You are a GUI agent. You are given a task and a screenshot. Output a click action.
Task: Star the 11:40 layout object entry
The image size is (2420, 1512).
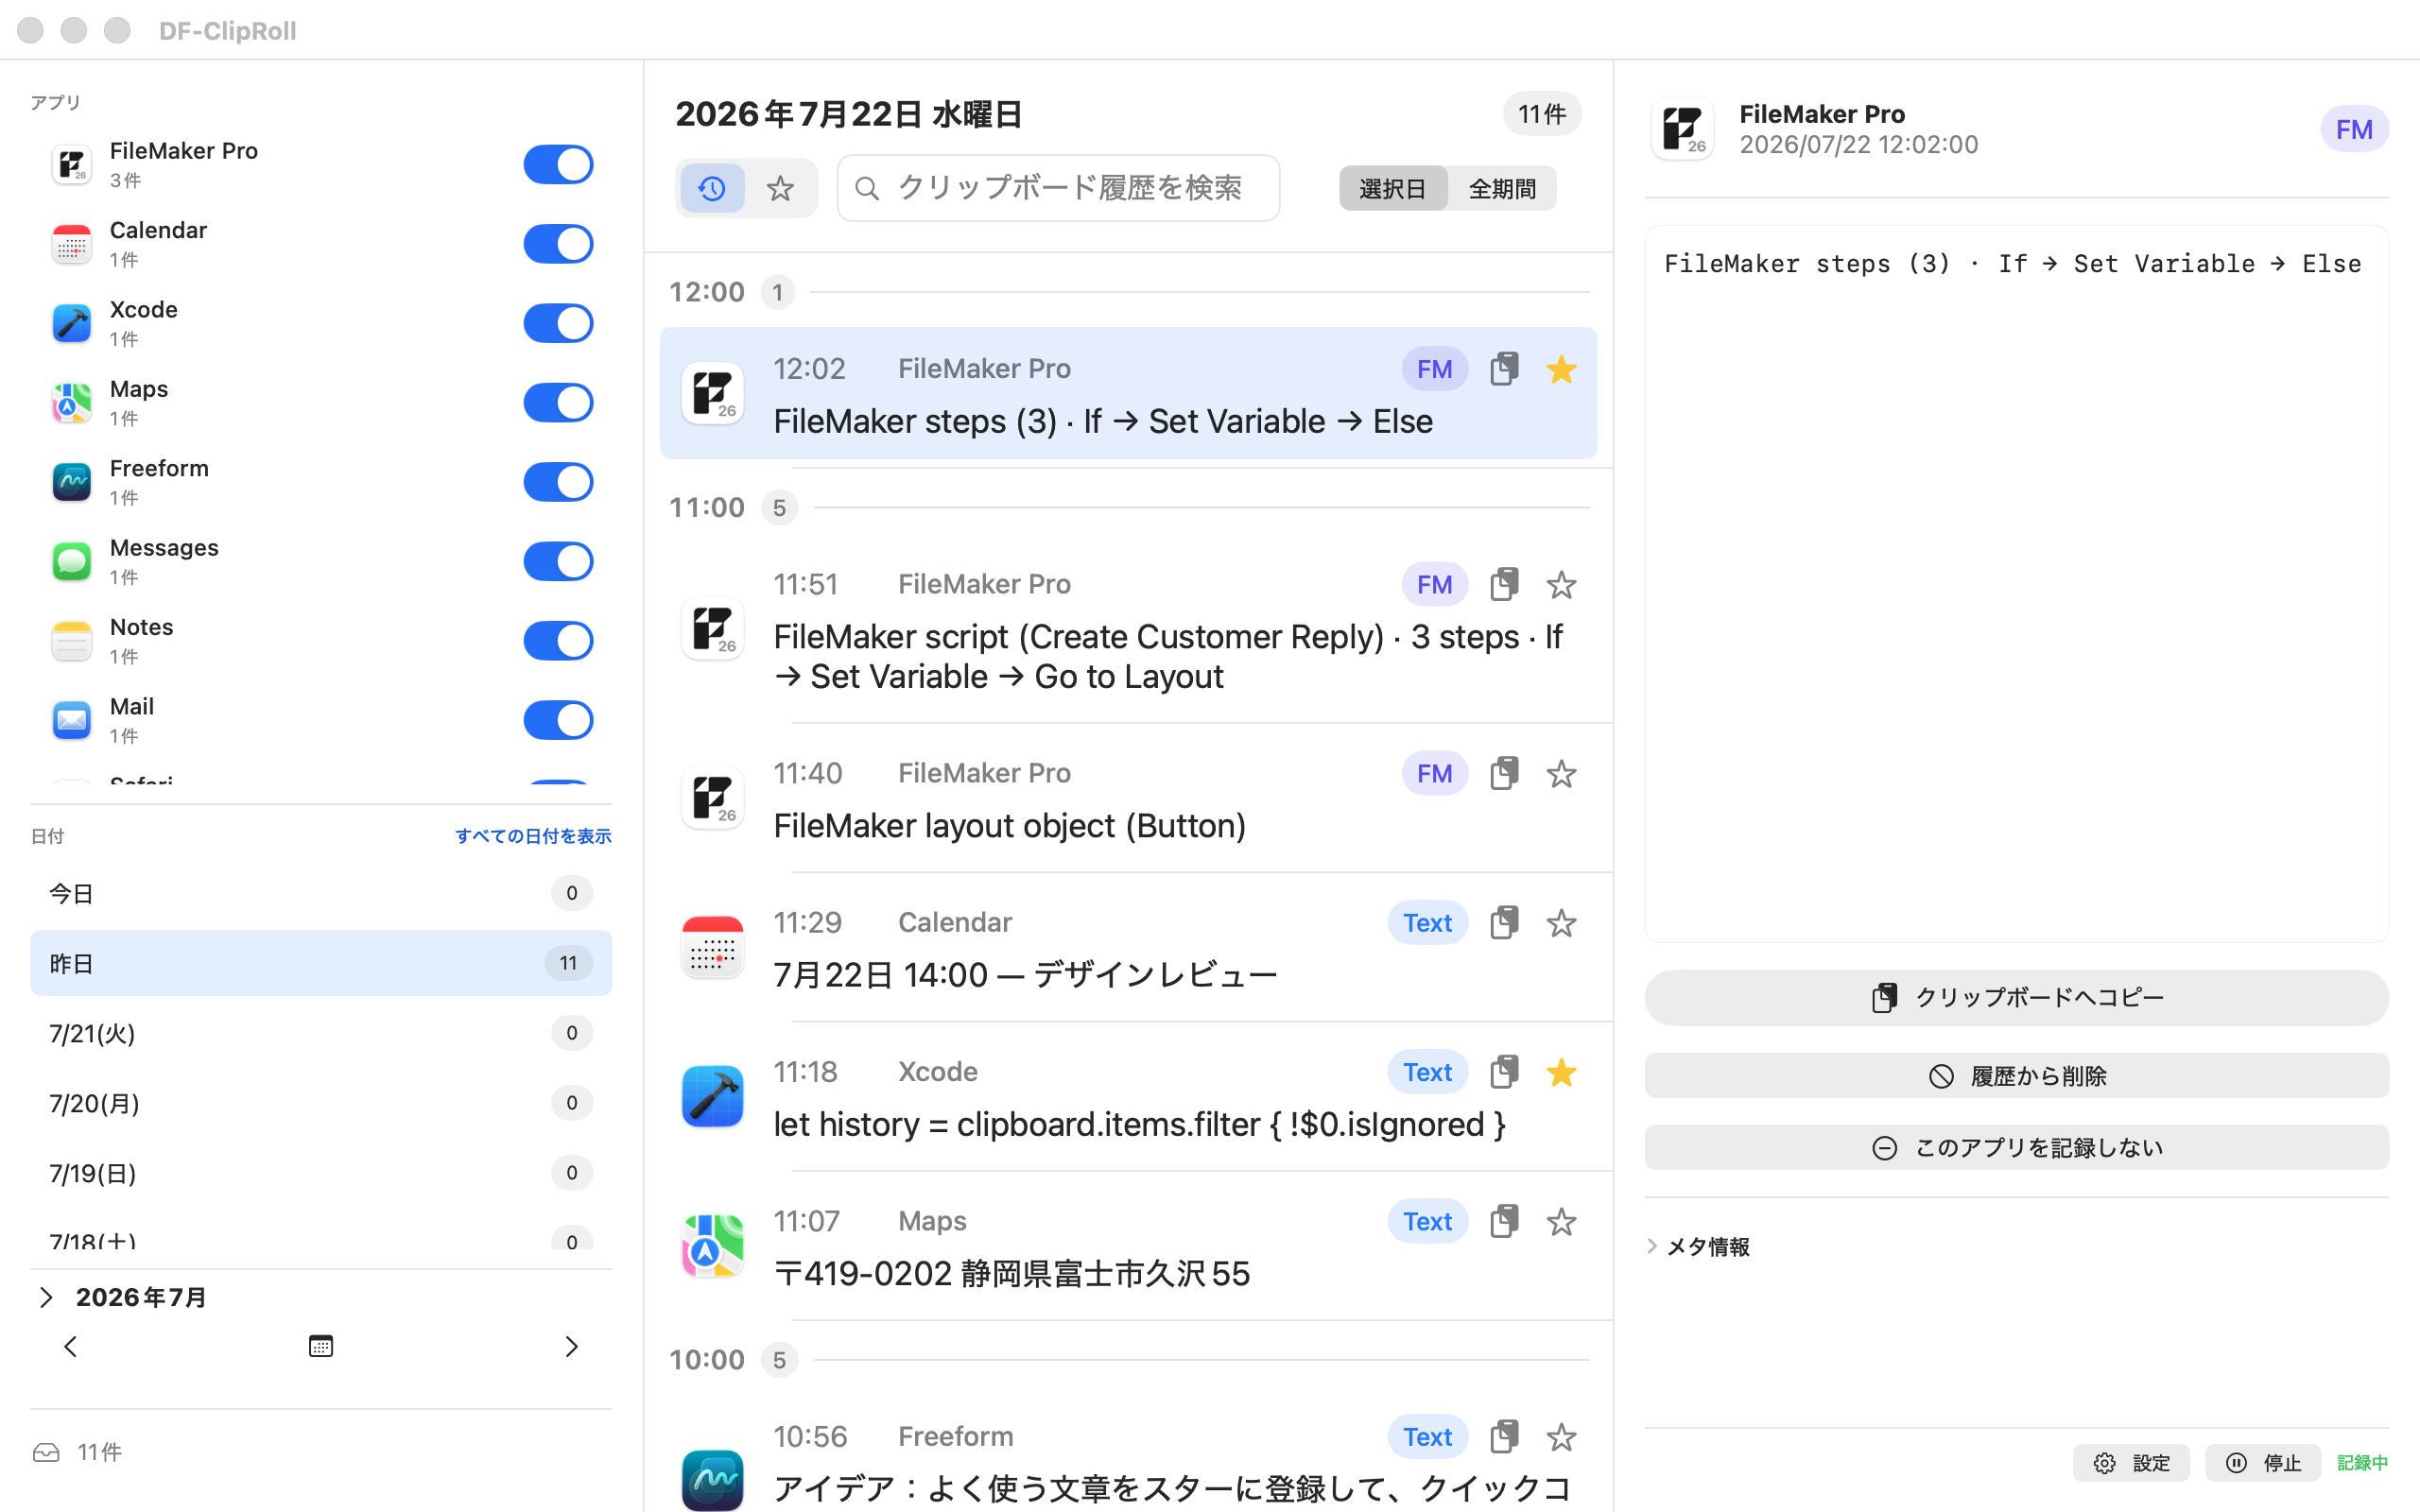click(x=1561, y=773)
